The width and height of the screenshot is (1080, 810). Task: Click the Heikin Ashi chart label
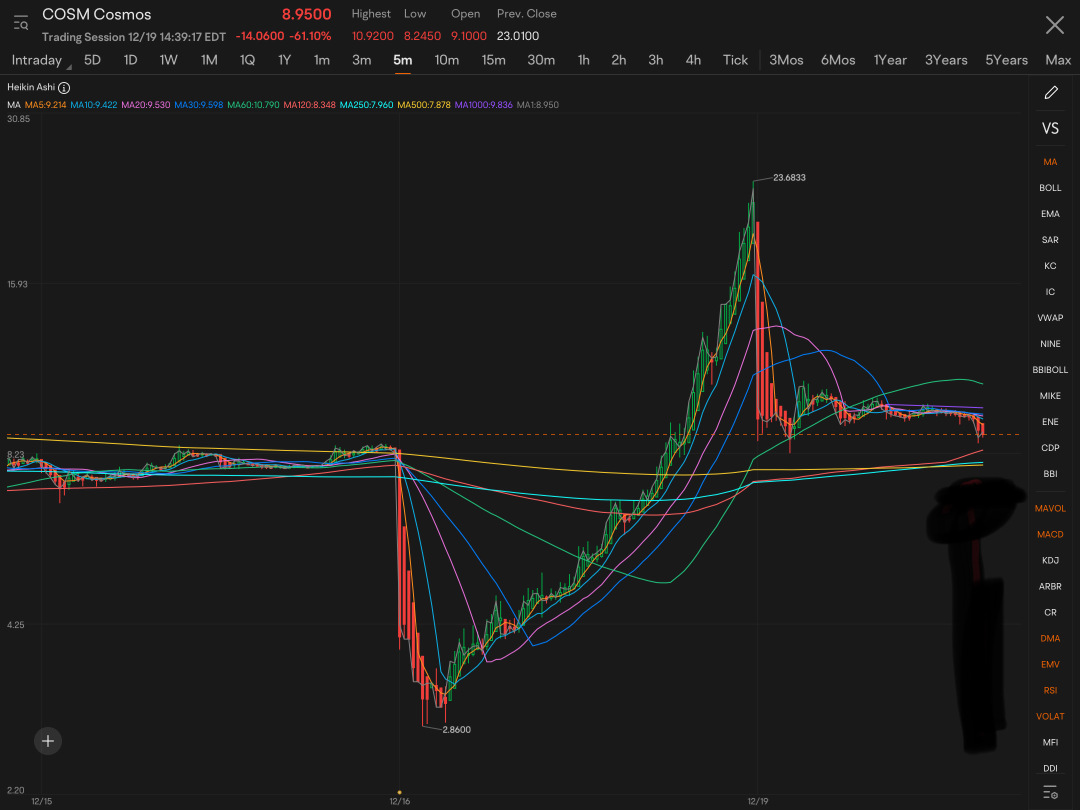coord(31,87)
